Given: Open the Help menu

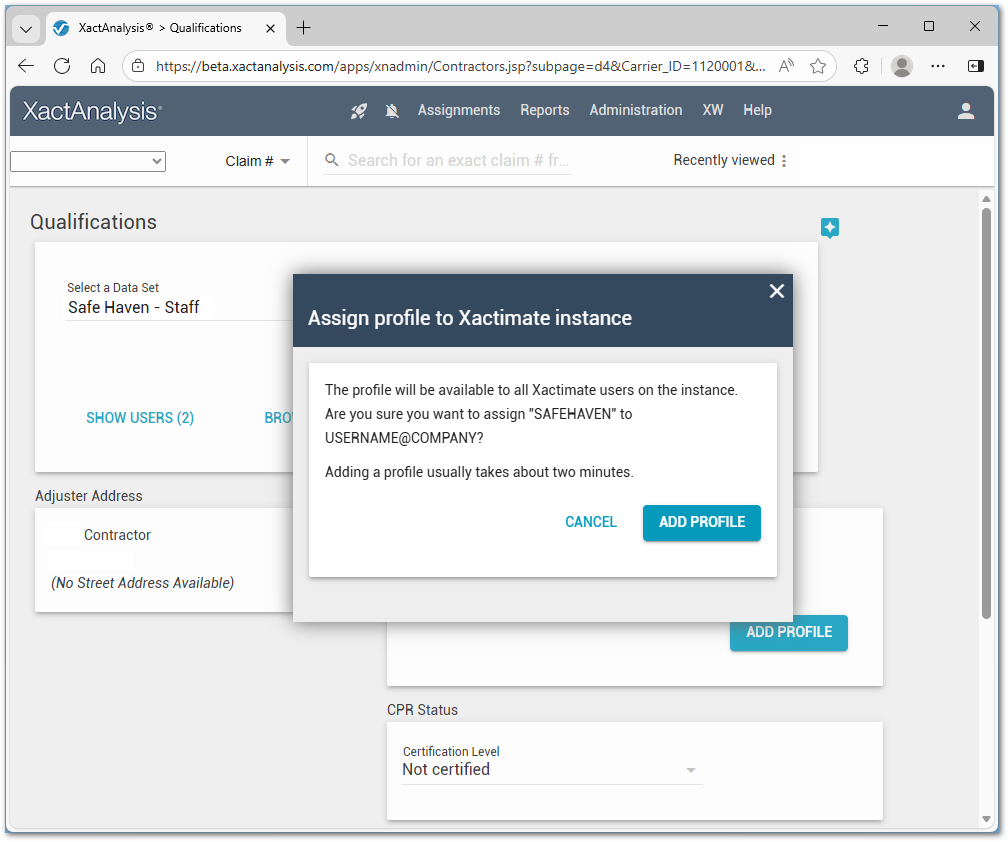Looking at the screenshot, I should [757, 111].
